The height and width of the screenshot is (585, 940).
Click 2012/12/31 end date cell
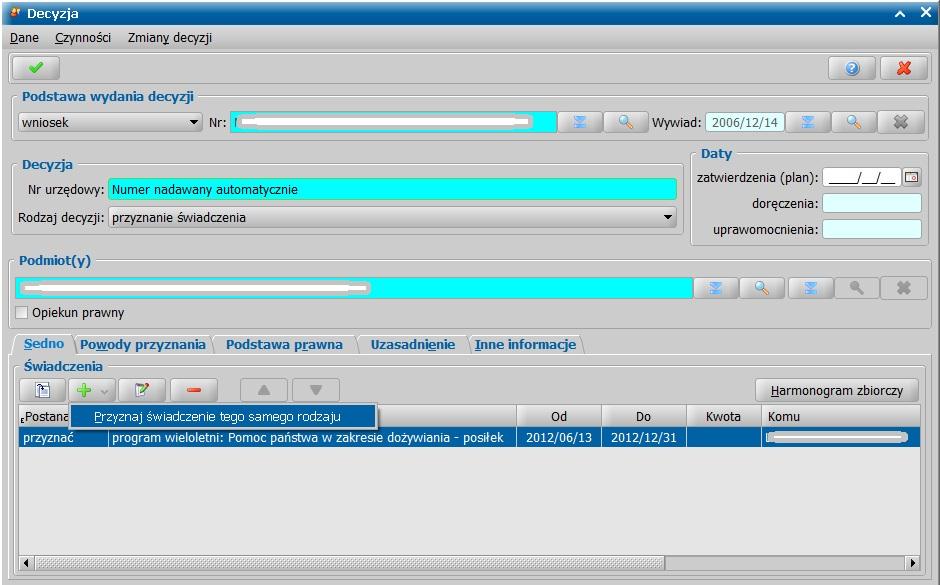643,438
